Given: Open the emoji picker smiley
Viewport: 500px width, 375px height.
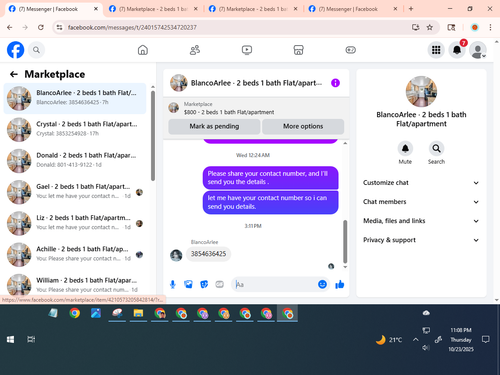Looking at the screenshot, I should coord(322,284).
